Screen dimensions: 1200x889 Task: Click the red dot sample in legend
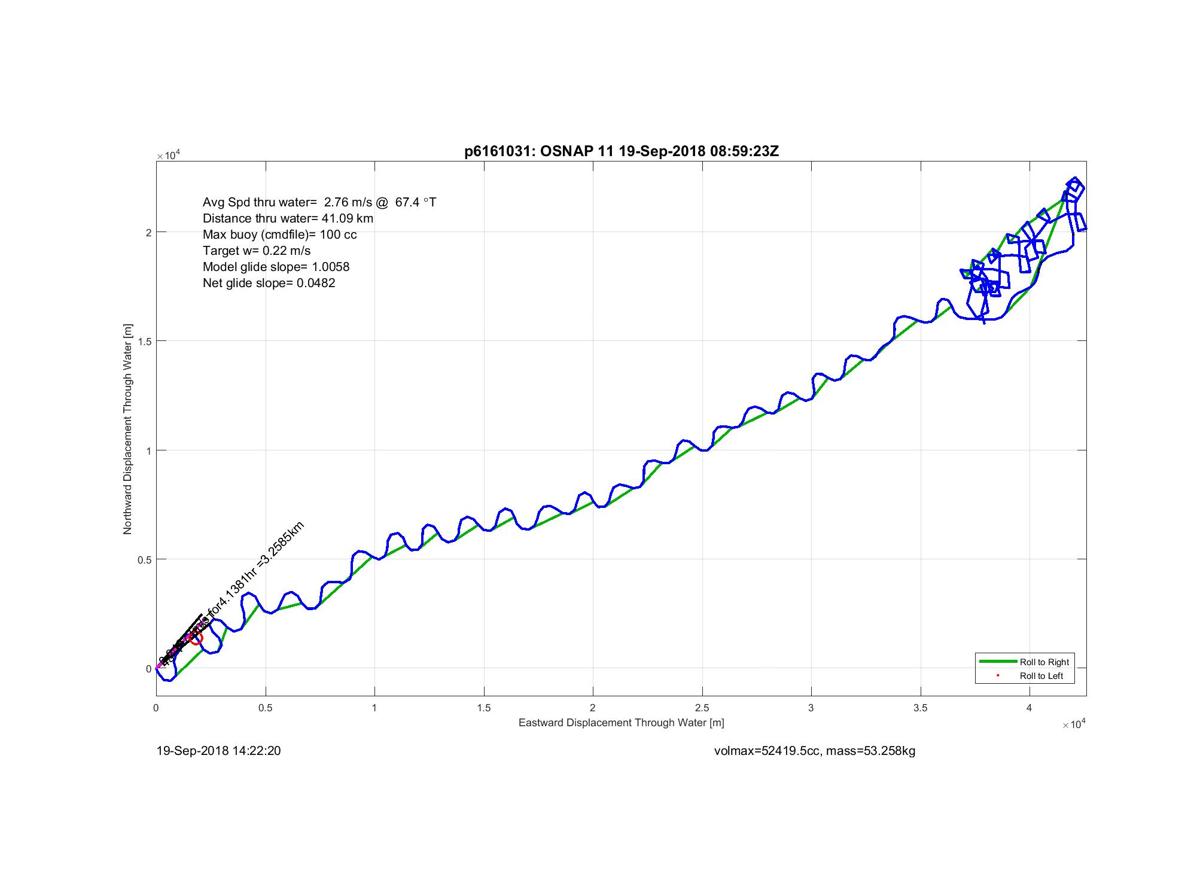pyautogui.click(x=997, y=676)
